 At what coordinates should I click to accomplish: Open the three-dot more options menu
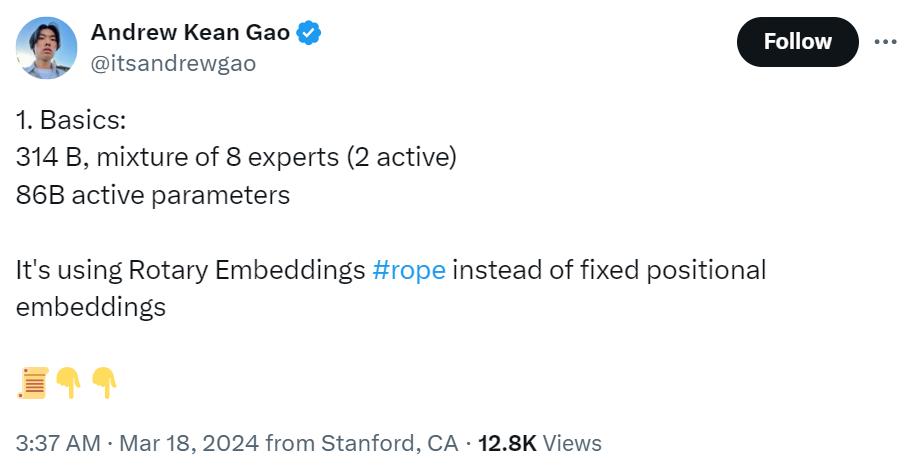(x=885, y=42)
